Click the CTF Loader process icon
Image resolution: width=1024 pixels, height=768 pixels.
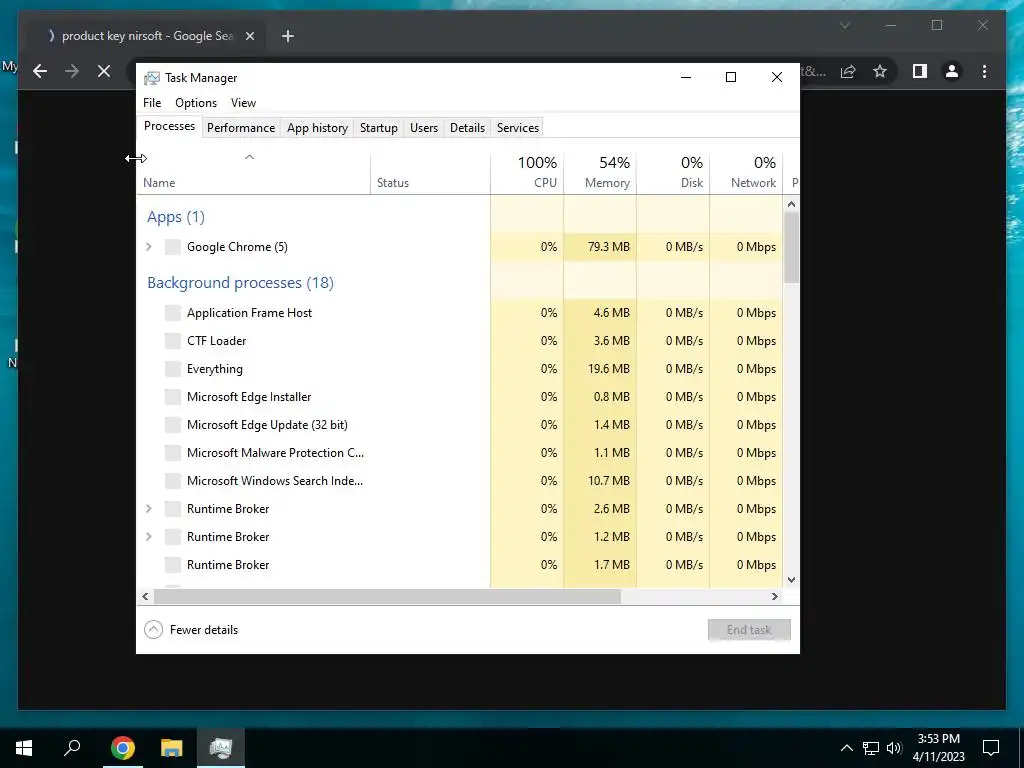click(x=172, y=341)
